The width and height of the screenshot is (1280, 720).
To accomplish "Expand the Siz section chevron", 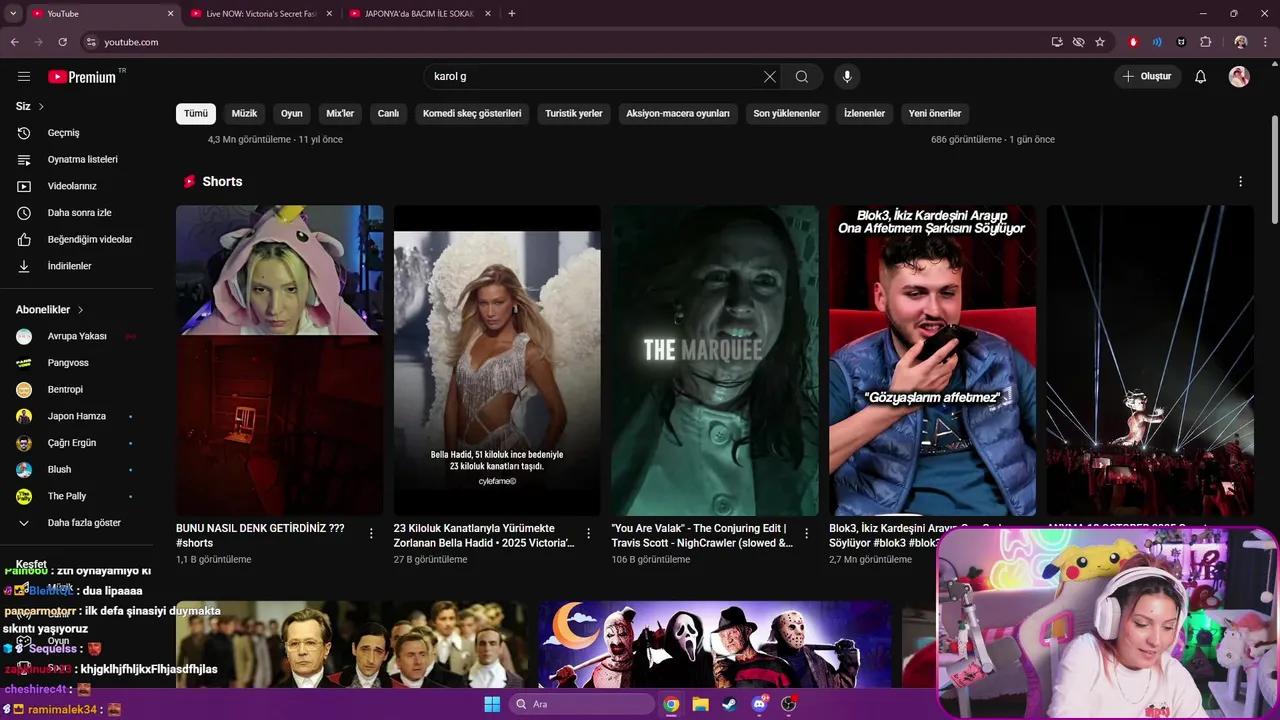I will pyautogui.click(x=41, y=106).
